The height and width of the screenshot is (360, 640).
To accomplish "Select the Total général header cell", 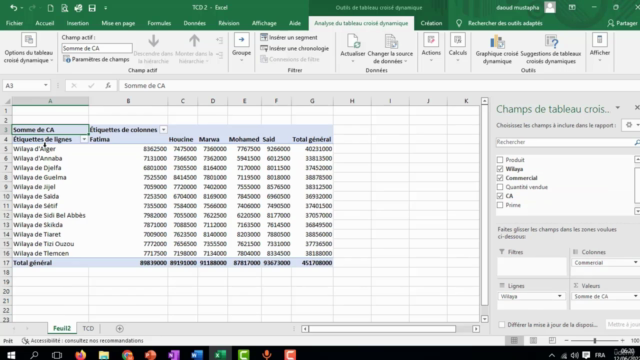I will 312,140.
